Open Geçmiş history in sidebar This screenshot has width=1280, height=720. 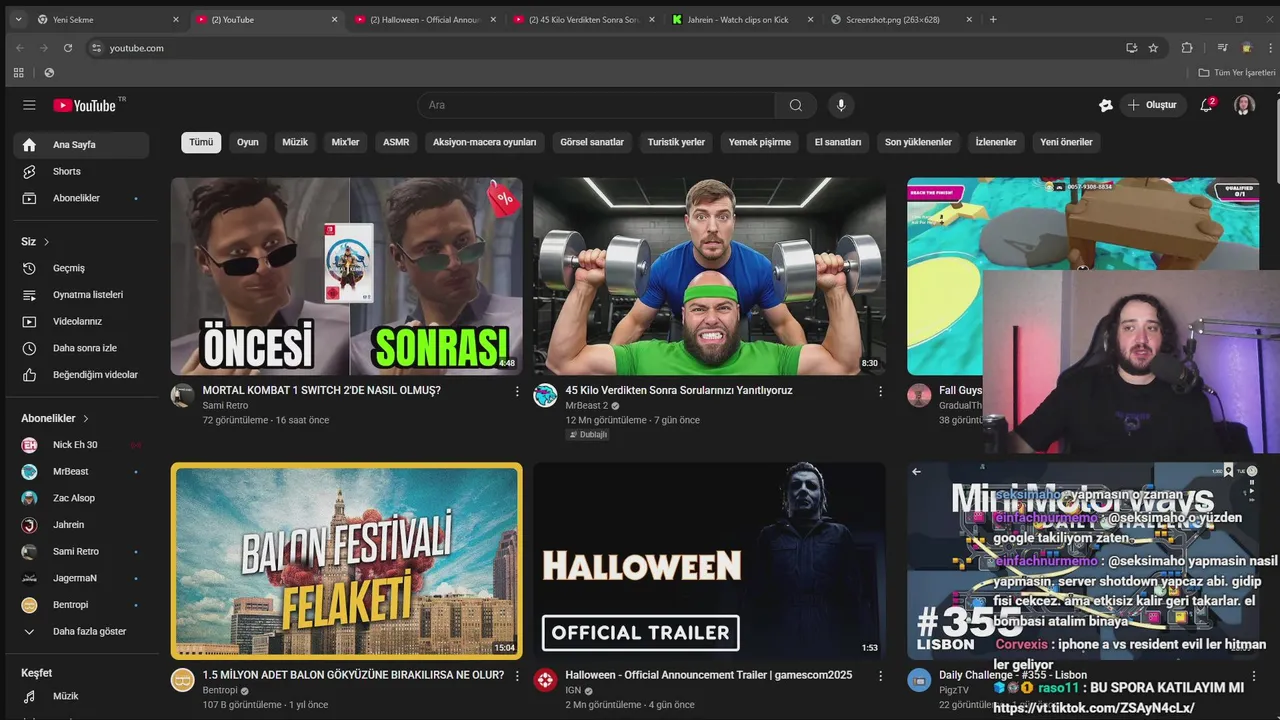point(81,268)
